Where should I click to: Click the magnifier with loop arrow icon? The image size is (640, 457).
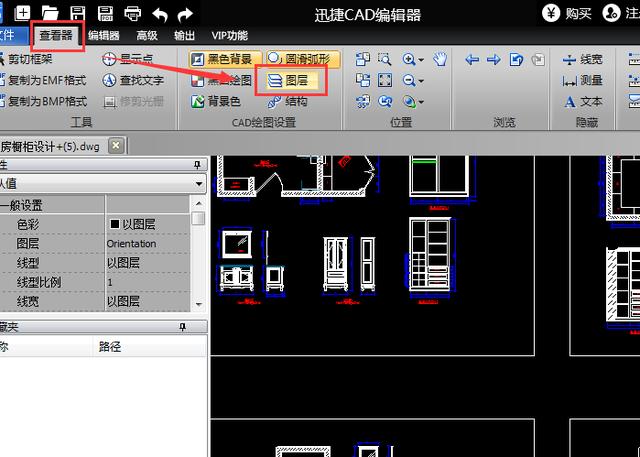[x=384, y=101]
